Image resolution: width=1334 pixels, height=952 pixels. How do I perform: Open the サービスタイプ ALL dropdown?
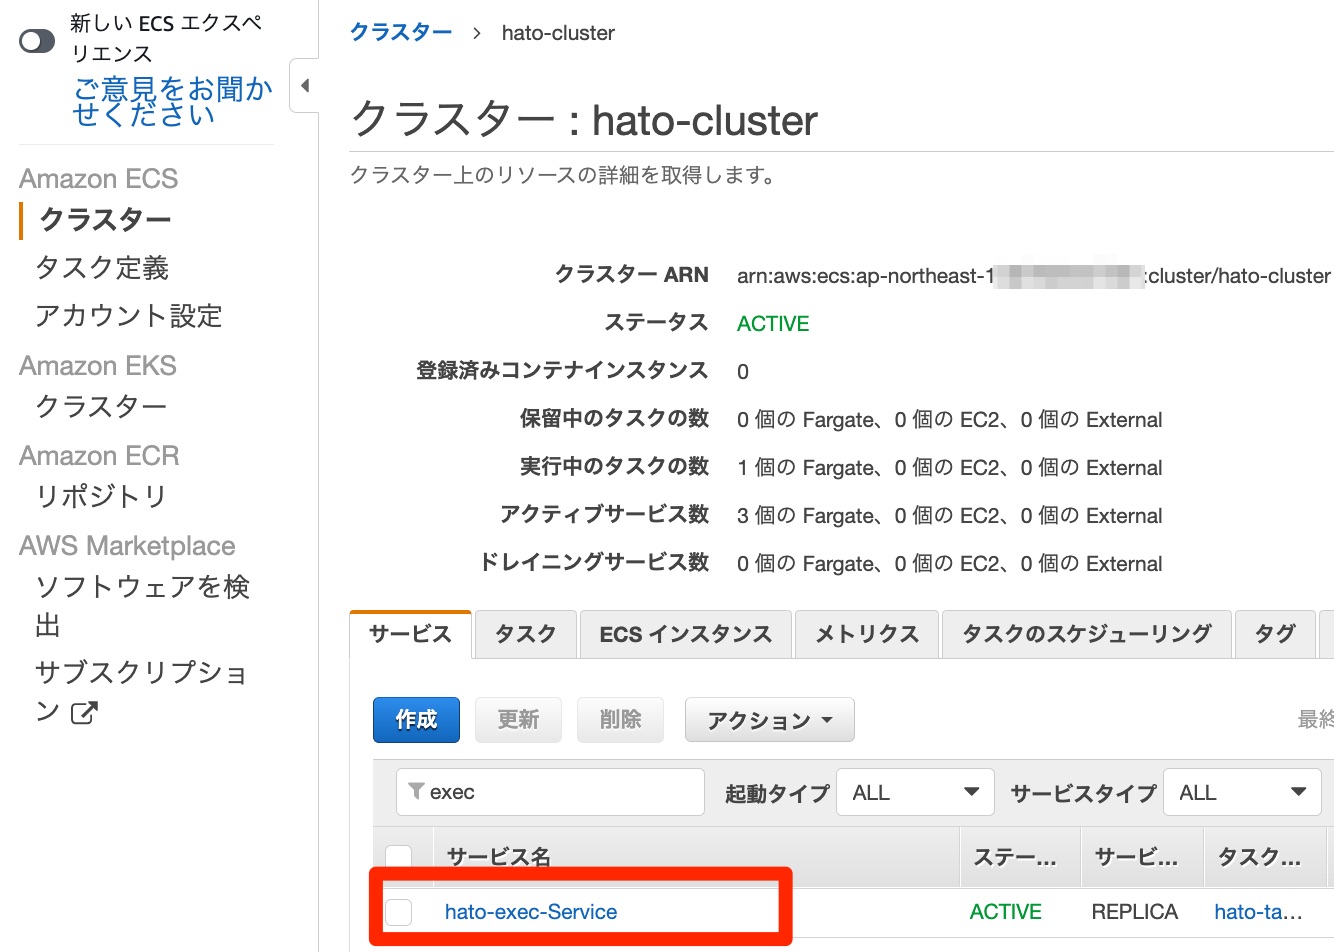point(1242,792)
